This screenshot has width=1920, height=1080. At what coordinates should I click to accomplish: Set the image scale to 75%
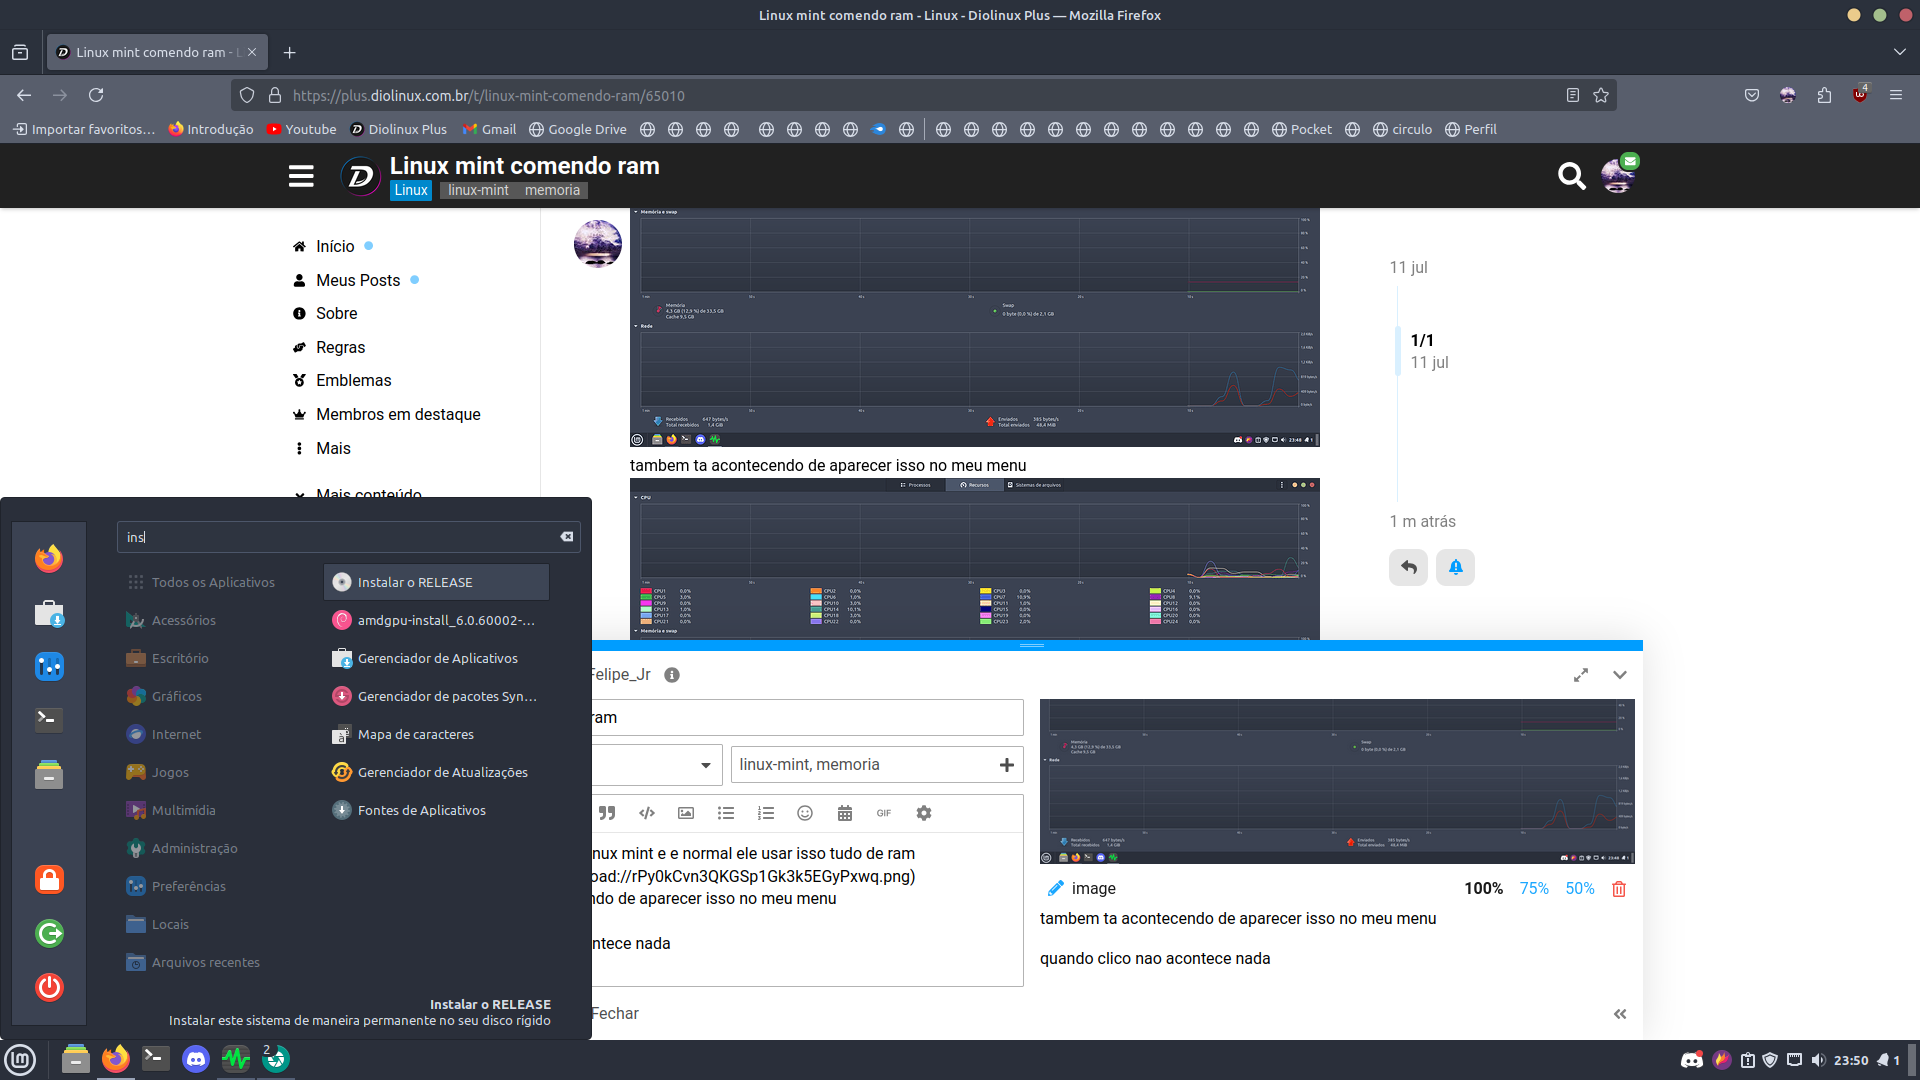pyautogui.click(x=1534, y=888)
